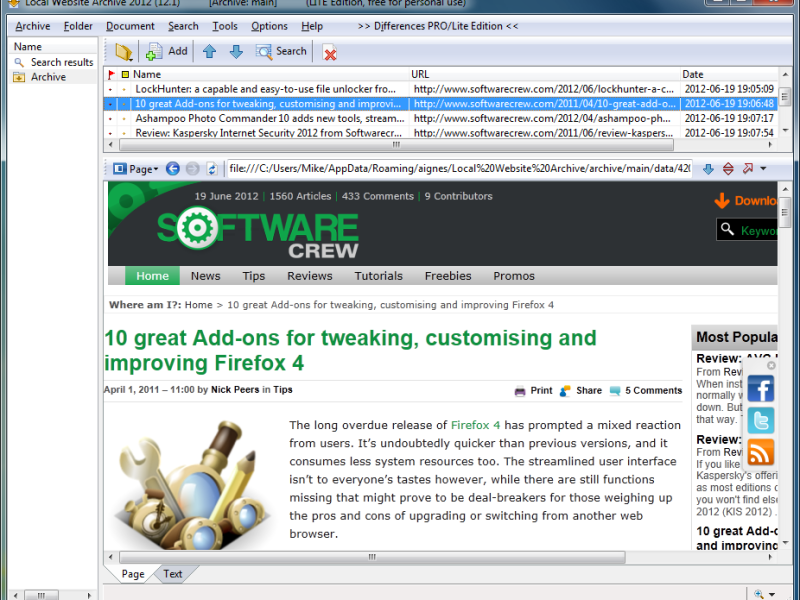Click Nick Peers author link
This screenshot has width=800, height=600.
235,390
